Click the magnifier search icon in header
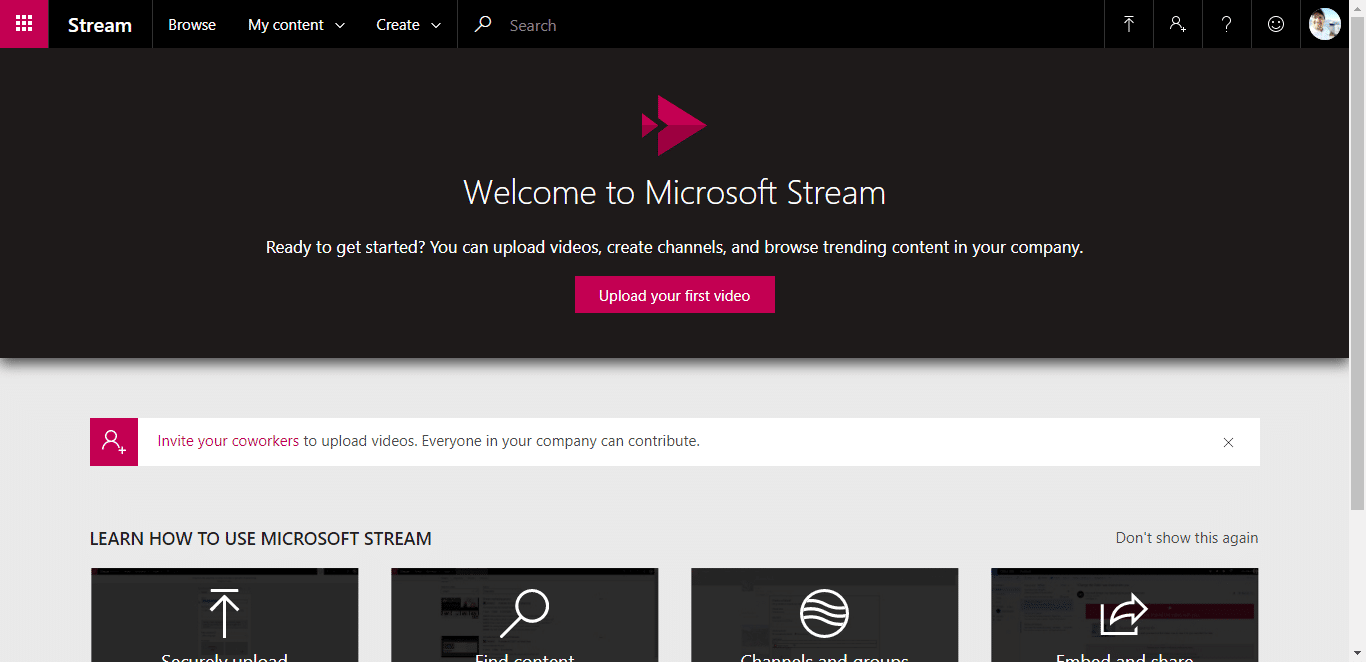The width and height of the screenshot is (1366, 662). pos(483,24)
